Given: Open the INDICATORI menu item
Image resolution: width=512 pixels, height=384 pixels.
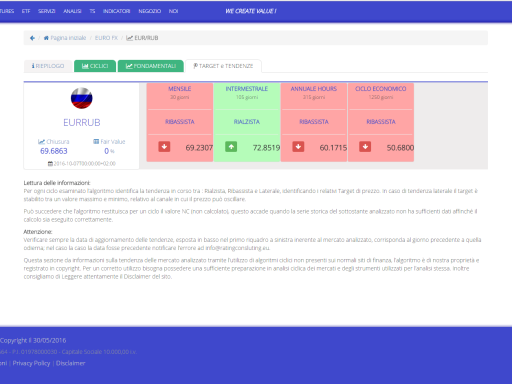Looking at the screenshot, I should point(116,11).
